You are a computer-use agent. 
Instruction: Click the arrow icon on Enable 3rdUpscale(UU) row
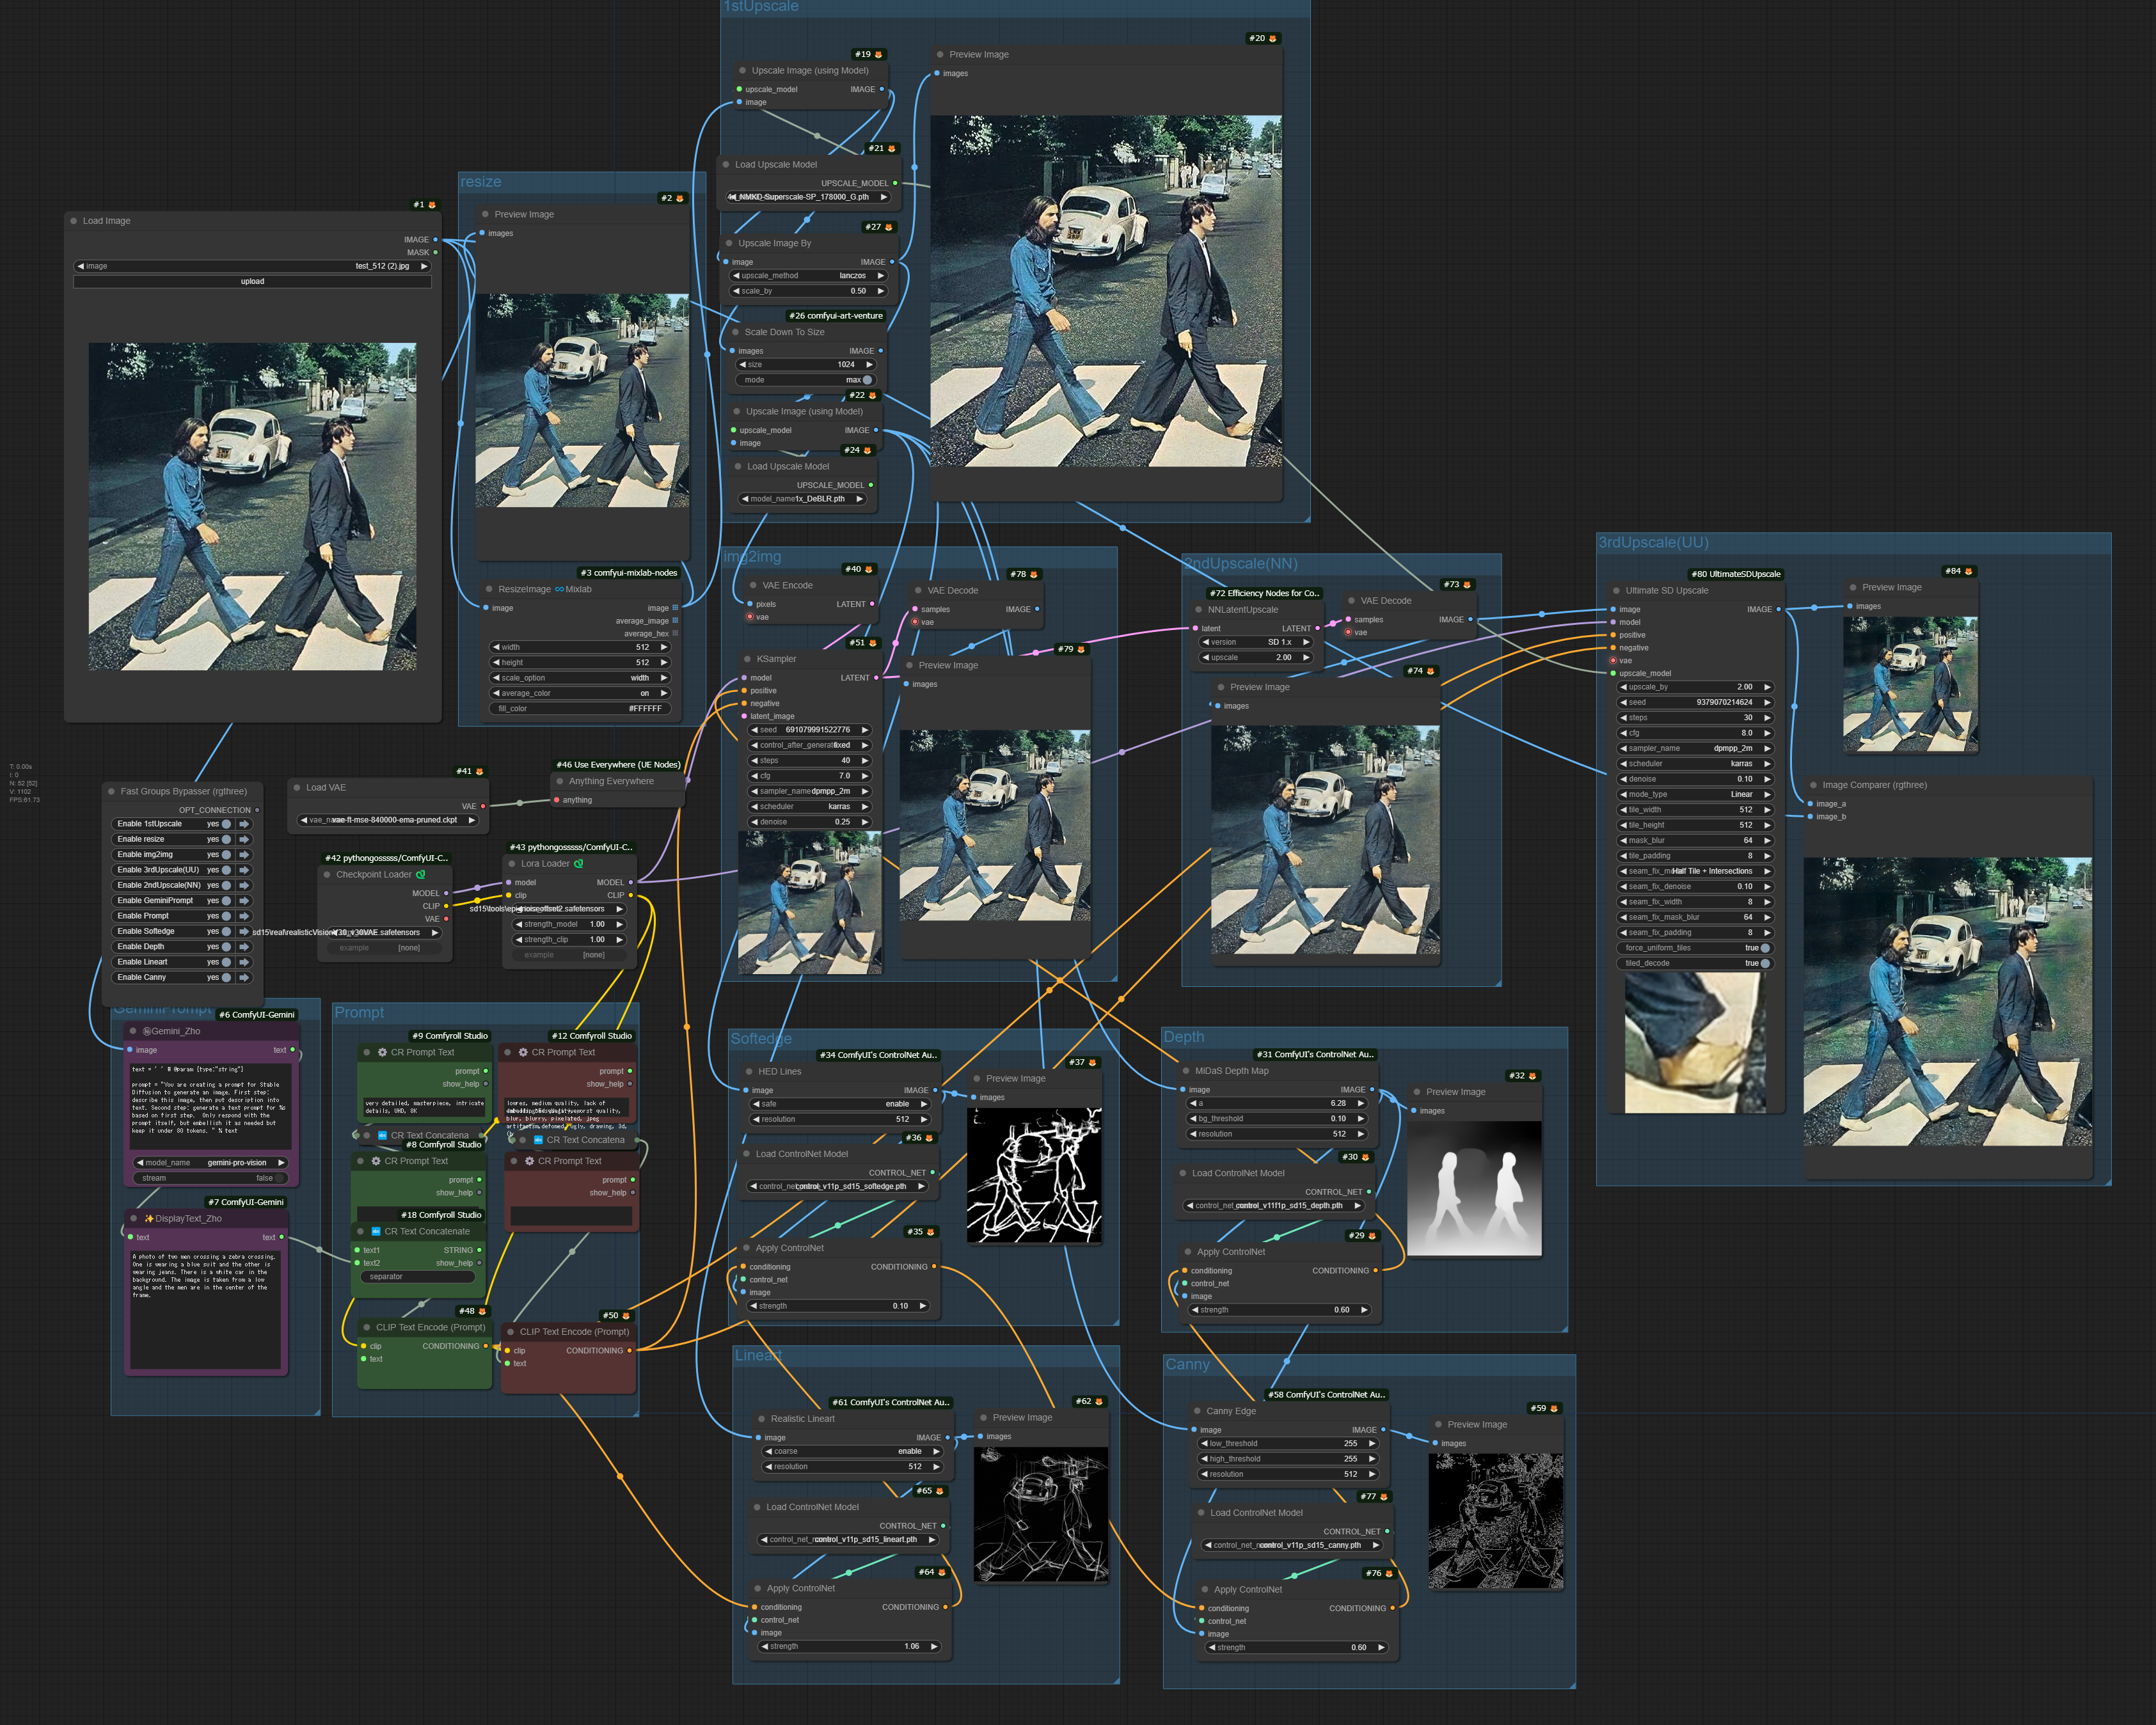(x=243, y=870)
